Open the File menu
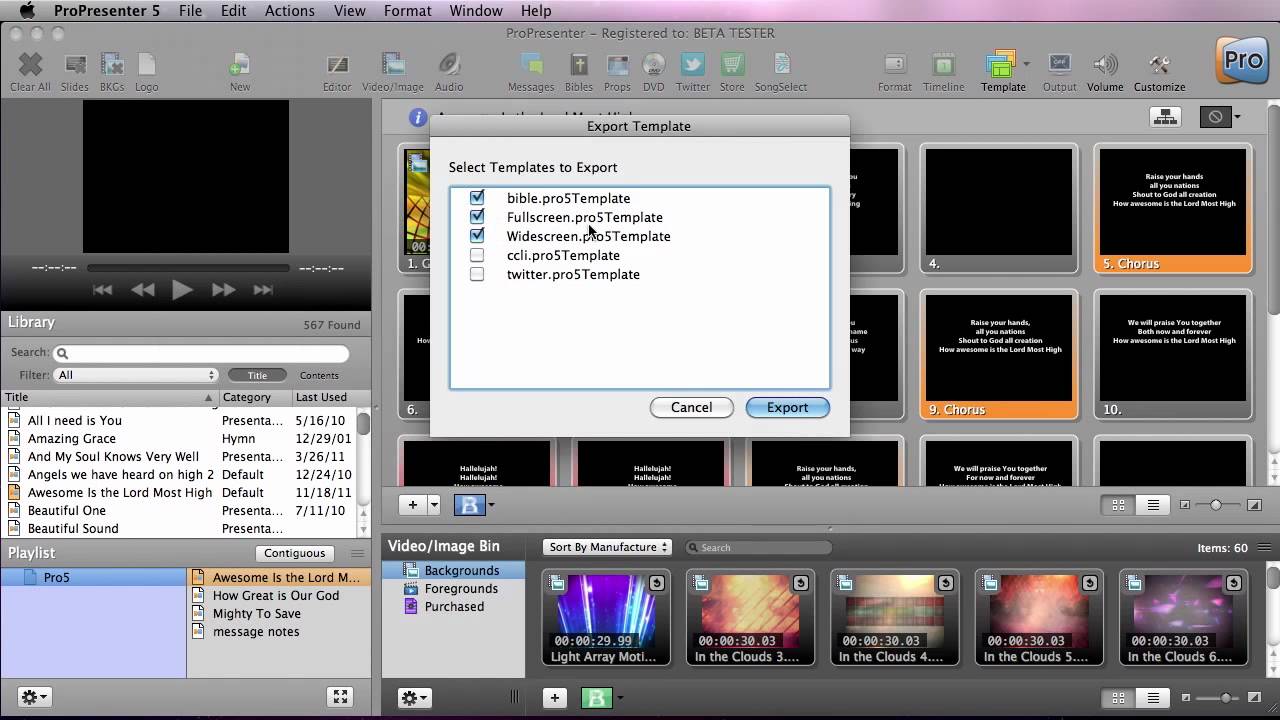This screenshot has width=1280, height=720. pyautogui.click(x=190, y=11)
